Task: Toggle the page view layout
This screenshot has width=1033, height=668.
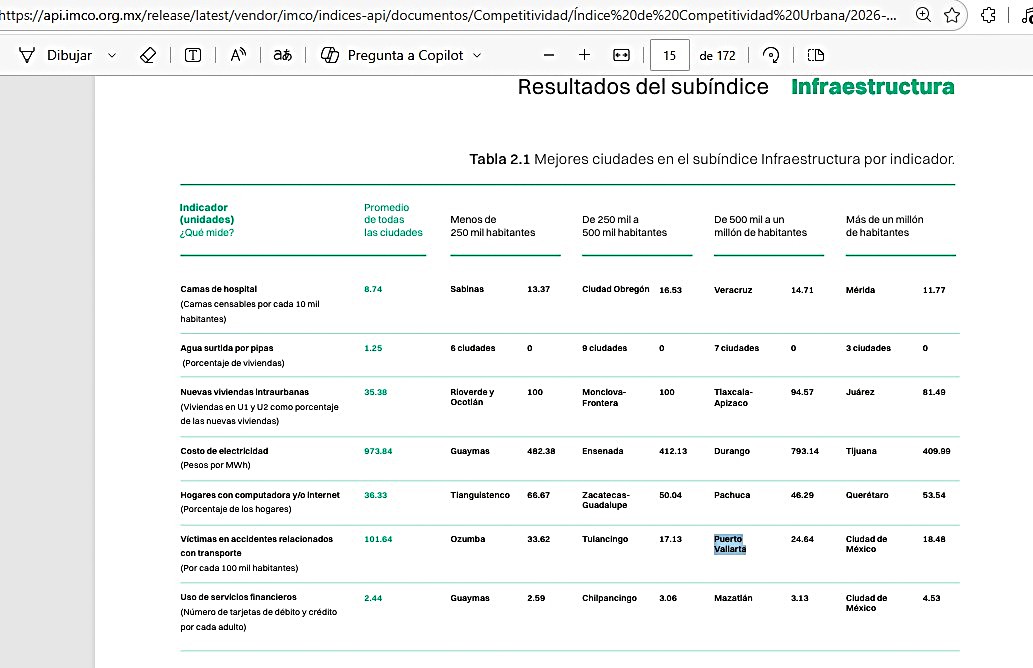Action: click(816, 55)
